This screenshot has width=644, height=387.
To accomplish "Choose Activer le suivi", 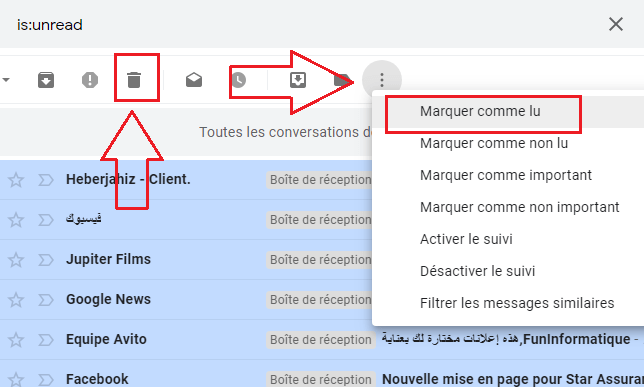I will click(466, 240).
